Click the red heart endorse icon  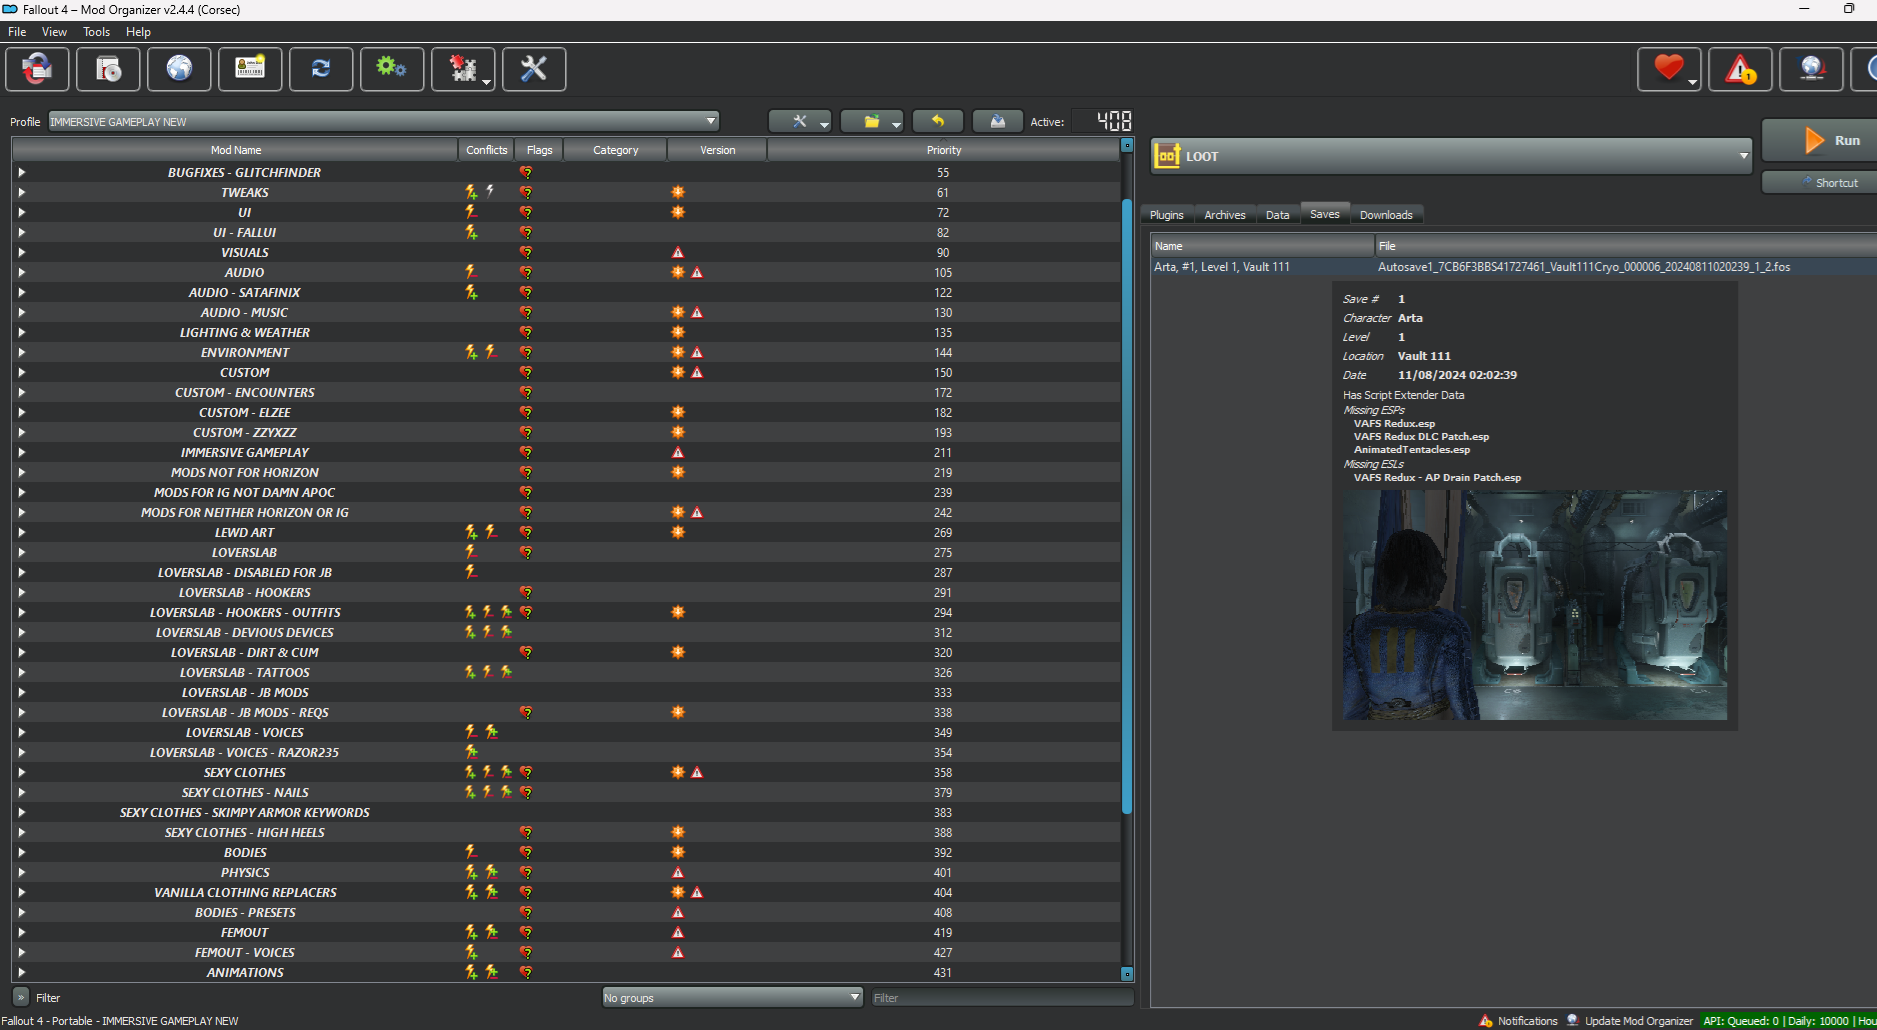pos(1669,69)
